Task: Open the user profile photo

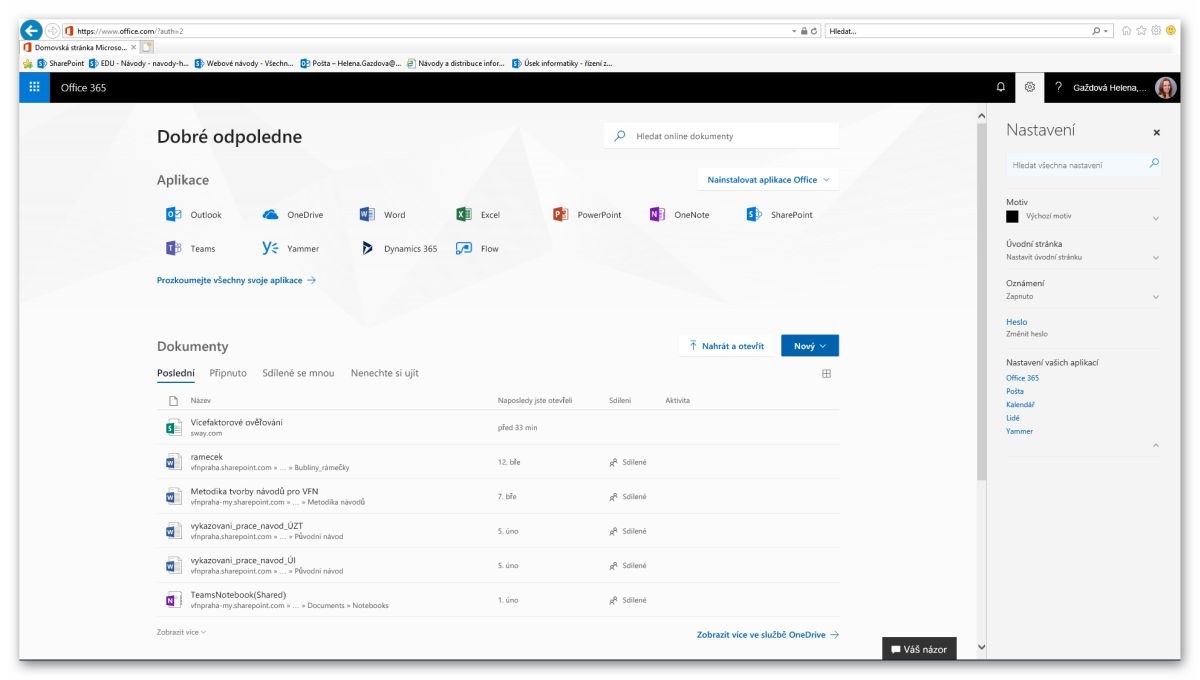Action: point(1166,87)
